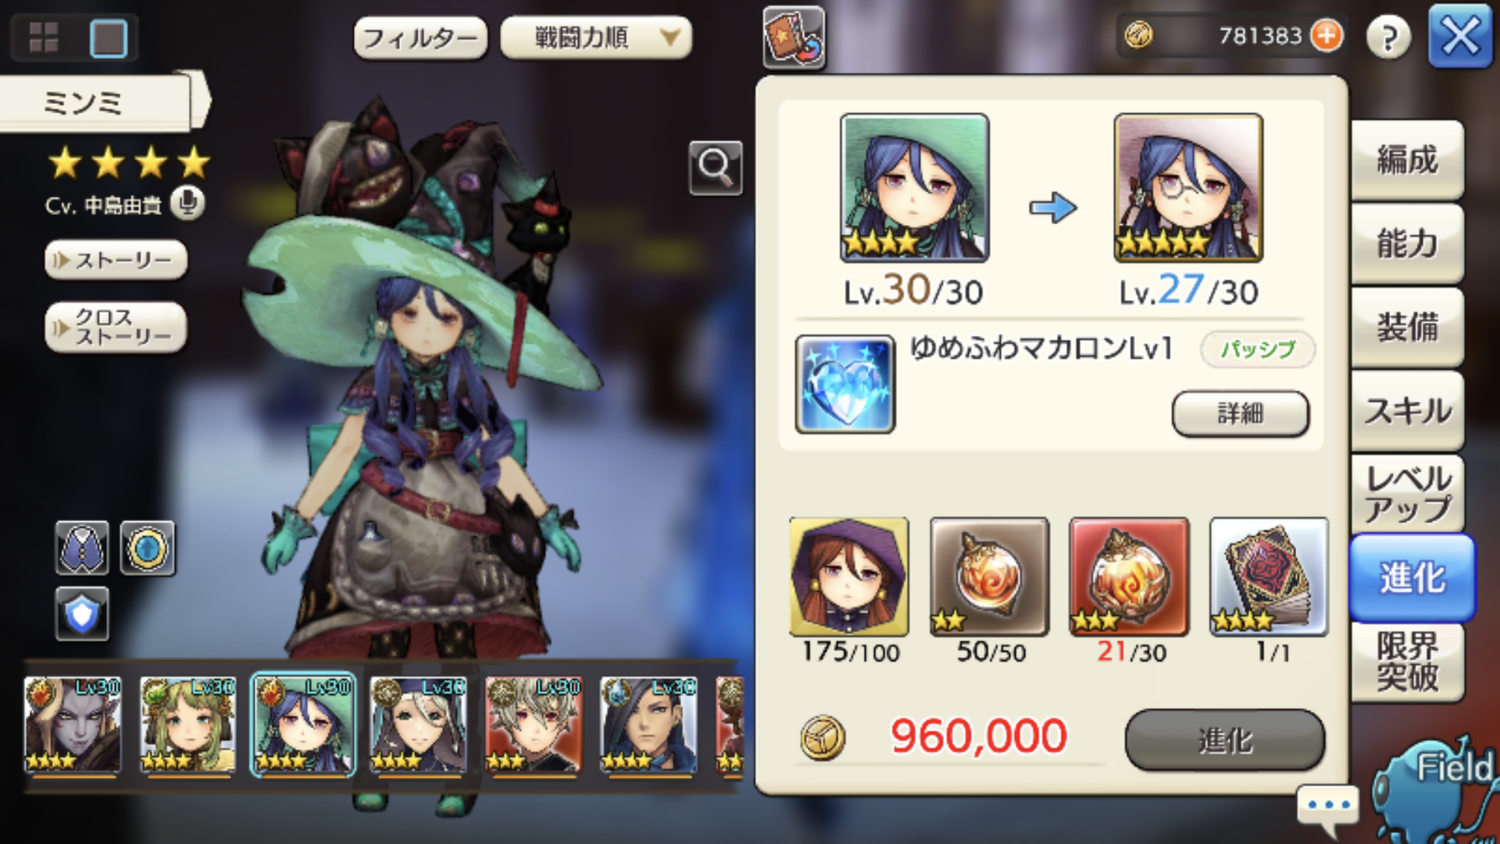1500x844 pixels.
Task: Play the character voice microphone icon
Action: click(x=186, y=203)
